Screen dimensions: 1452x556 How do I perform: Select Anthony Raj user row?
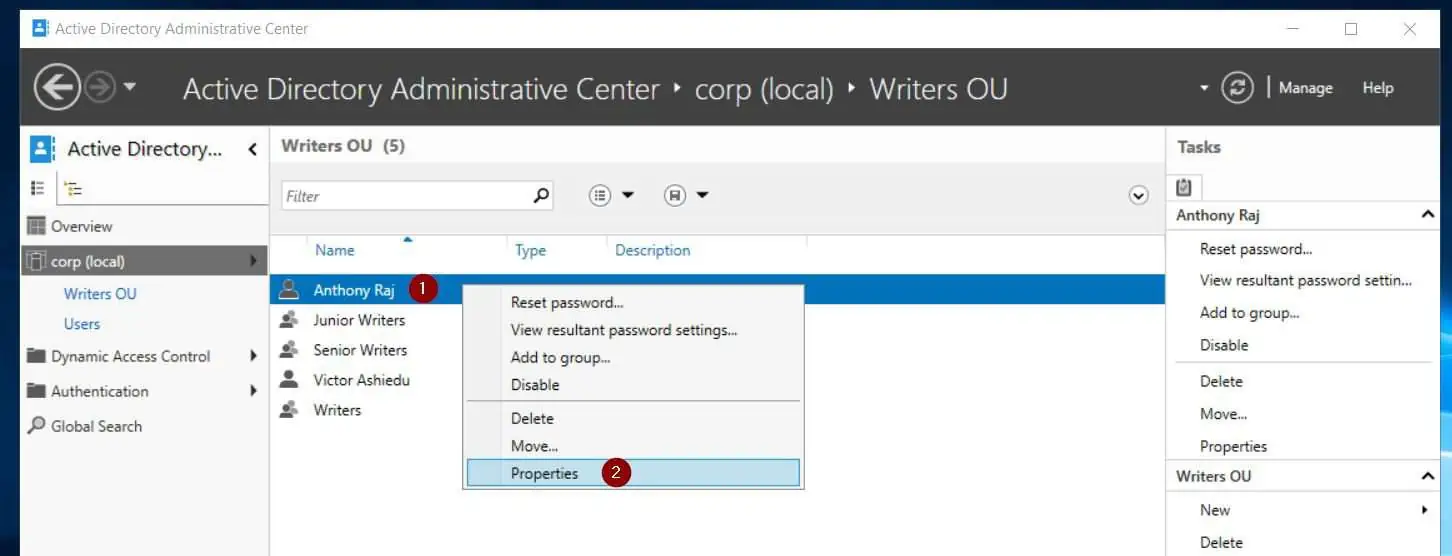pos(717,290)
